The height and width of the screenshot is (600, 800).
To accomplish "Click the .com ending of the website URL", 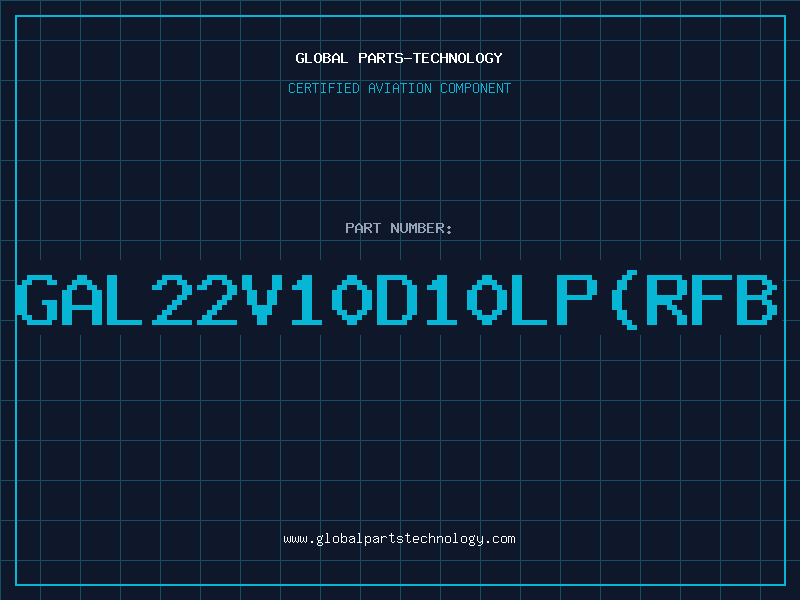I will click(499, 539).
